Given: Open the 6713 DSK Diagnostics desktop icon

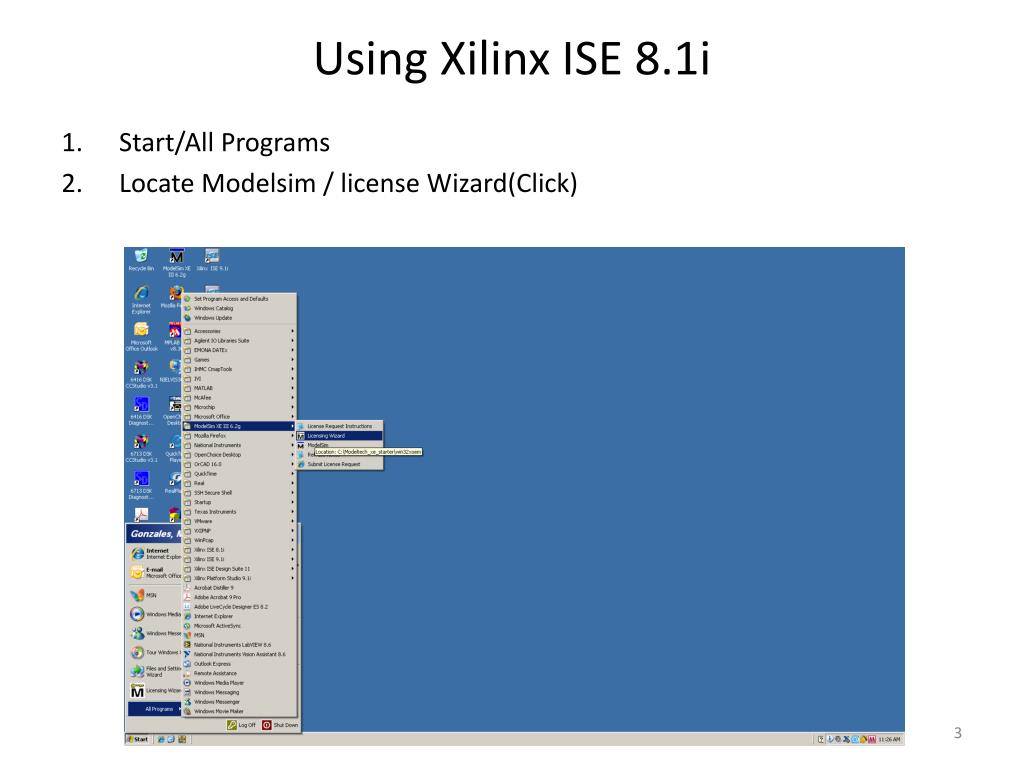Looking at the screenshot, I should [x=141, y=485].
